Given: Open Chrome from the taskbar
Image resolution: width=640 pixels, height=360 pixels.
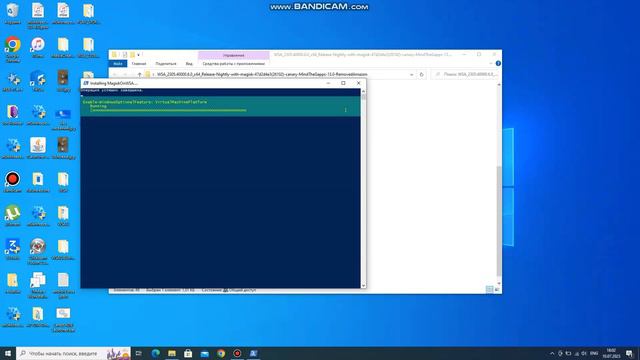Looking at the screenshot, I should click(221, 353).
